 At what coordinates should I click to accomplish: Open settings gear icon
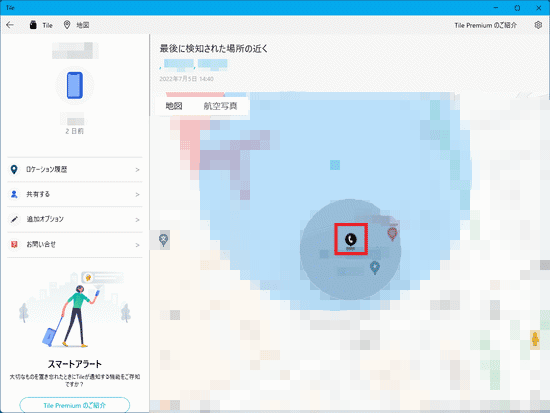pyautogui.click(x=538, y=25)
